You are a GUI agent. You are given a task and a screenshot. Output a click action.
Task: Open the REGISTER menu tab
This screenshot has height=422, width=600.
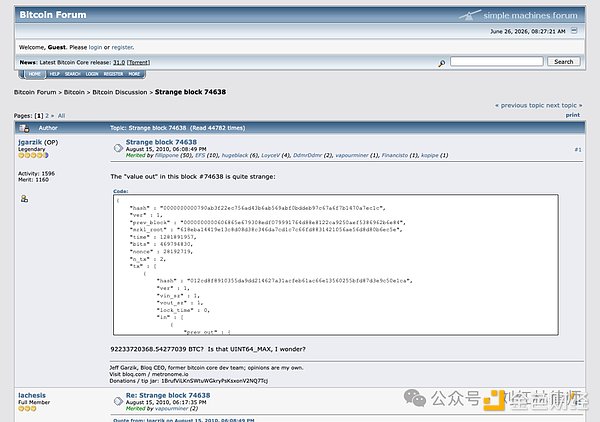tap(113, 74)
